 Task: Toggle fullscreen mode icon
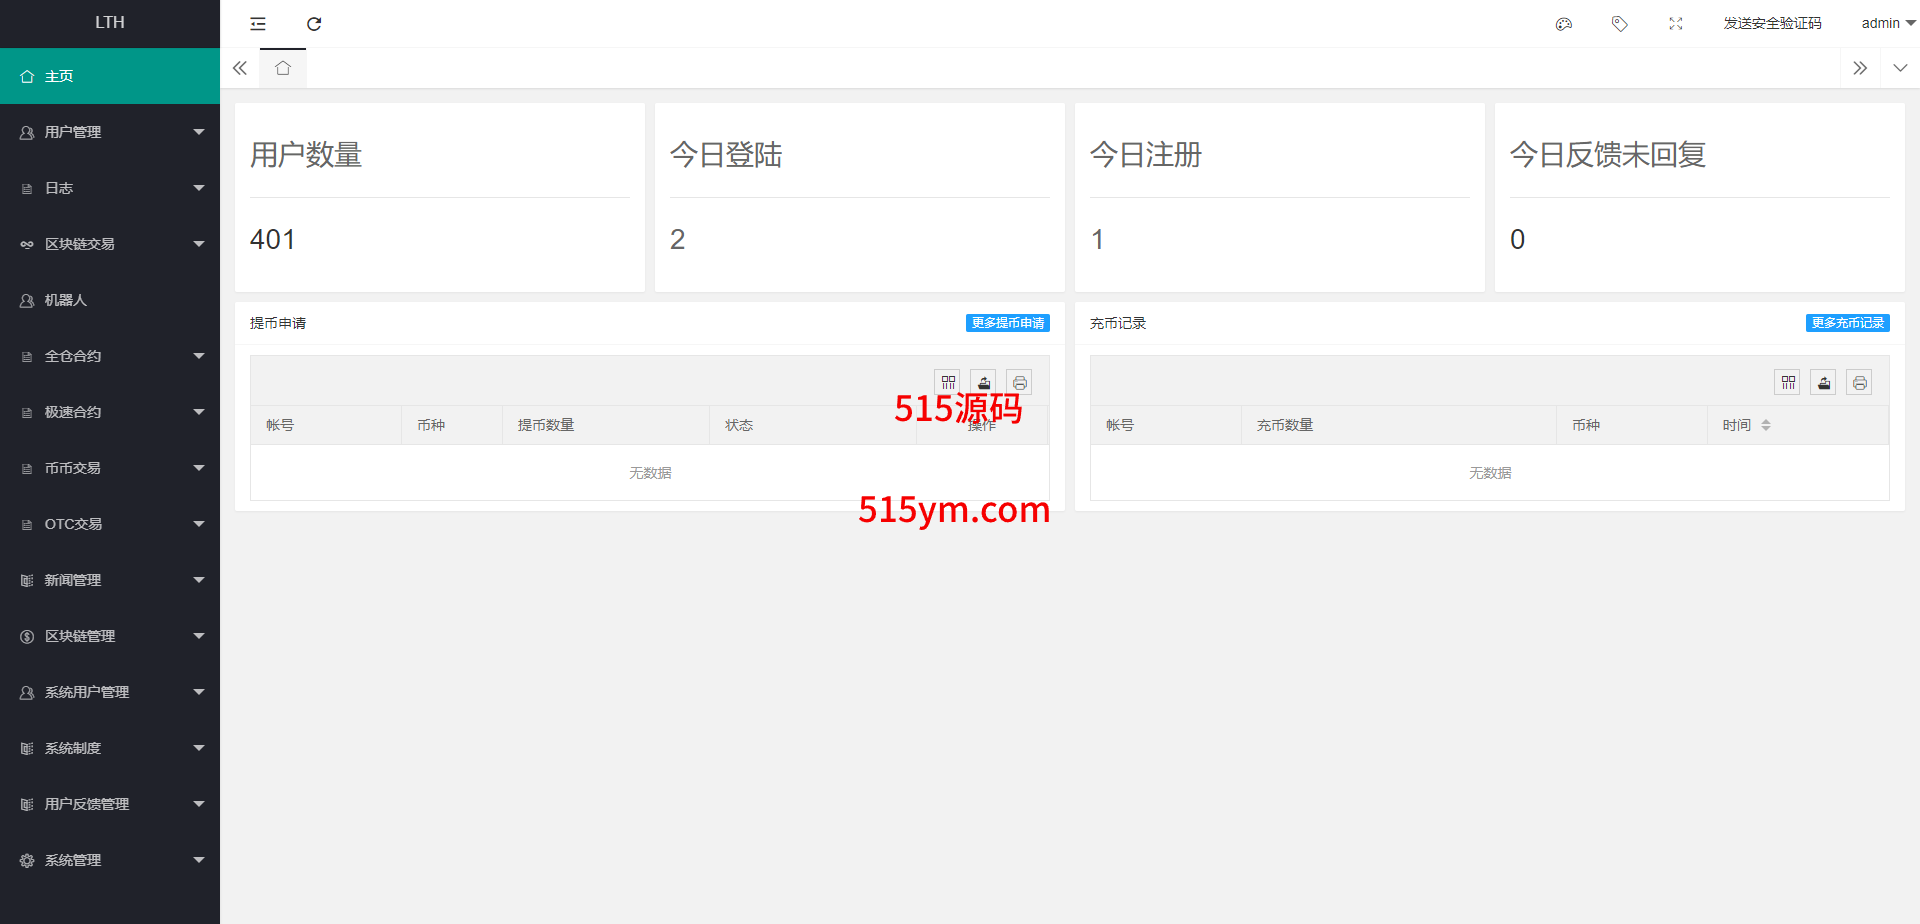(1676, 24)
